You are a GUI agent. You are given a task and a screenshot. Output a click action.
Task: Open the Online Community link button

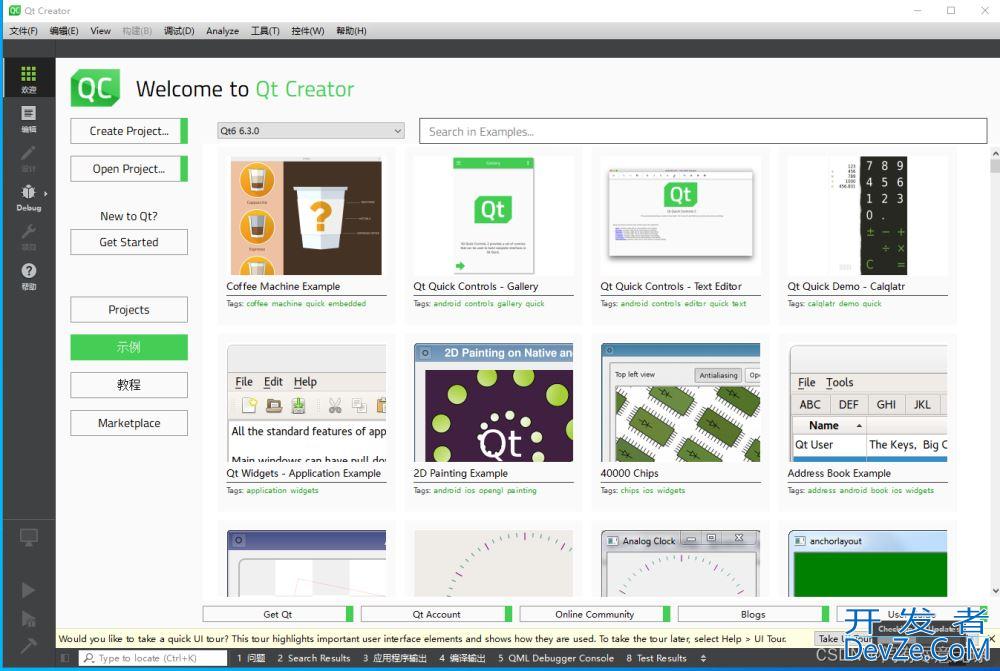[594, 614]
